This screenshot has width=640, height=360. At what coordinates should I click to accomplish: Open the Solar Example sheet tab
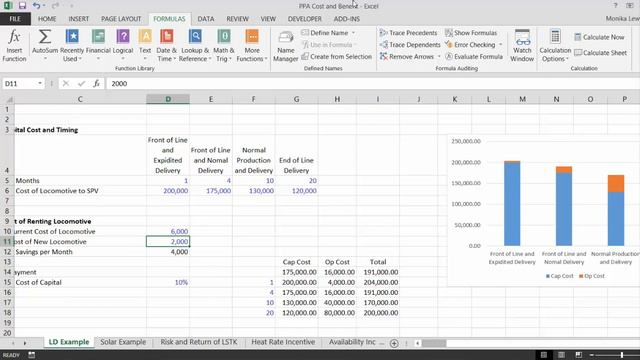[123, 342]
